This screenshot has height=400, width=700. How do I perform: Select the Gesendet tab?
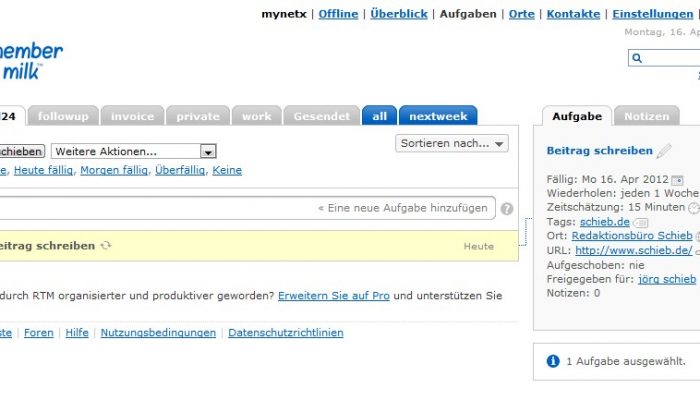point(322,116)
